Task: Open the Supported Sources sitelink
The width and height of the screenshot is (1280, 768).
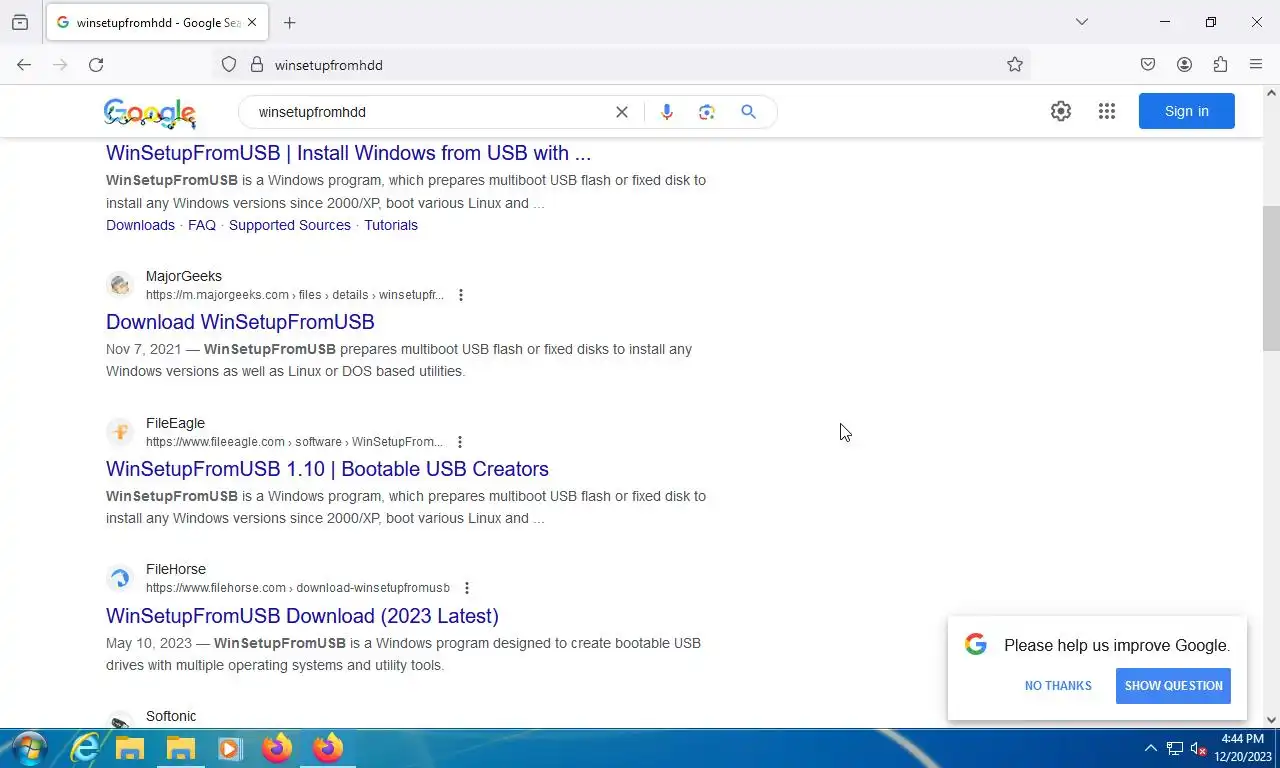Action: coord(290,225)
